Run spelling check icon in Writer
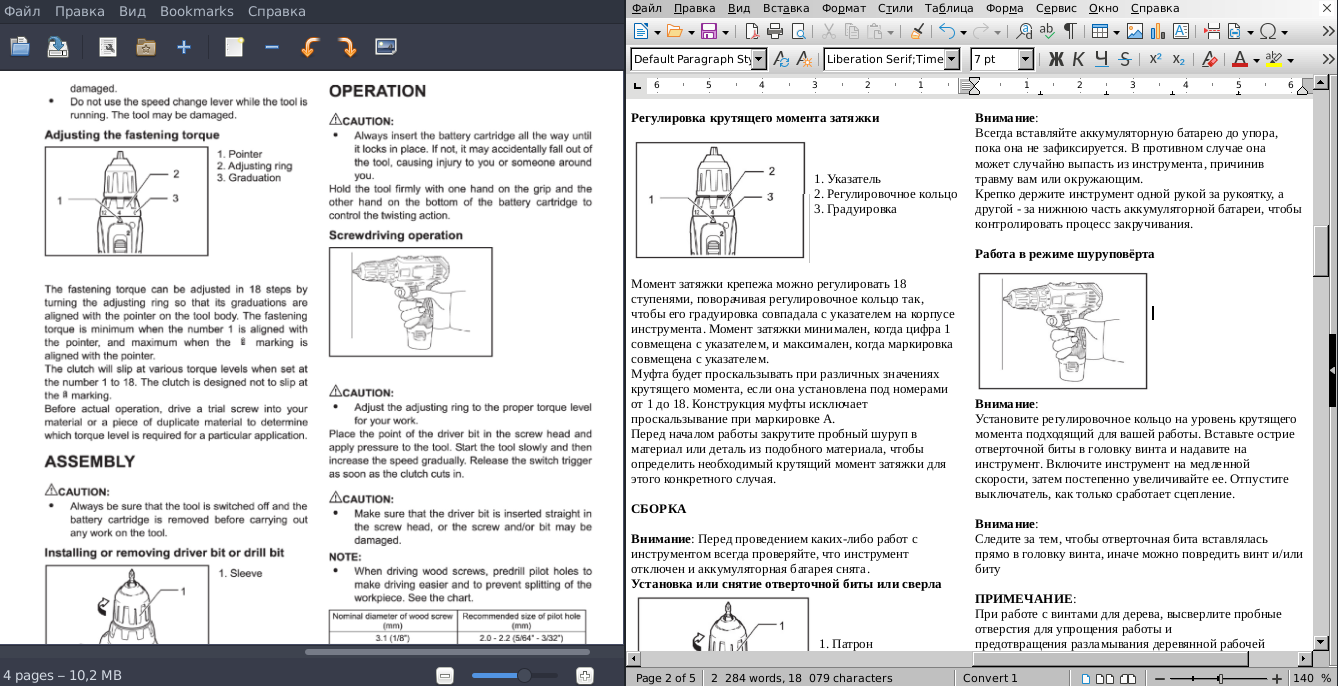The image size is (1338, 686). 1047,32
